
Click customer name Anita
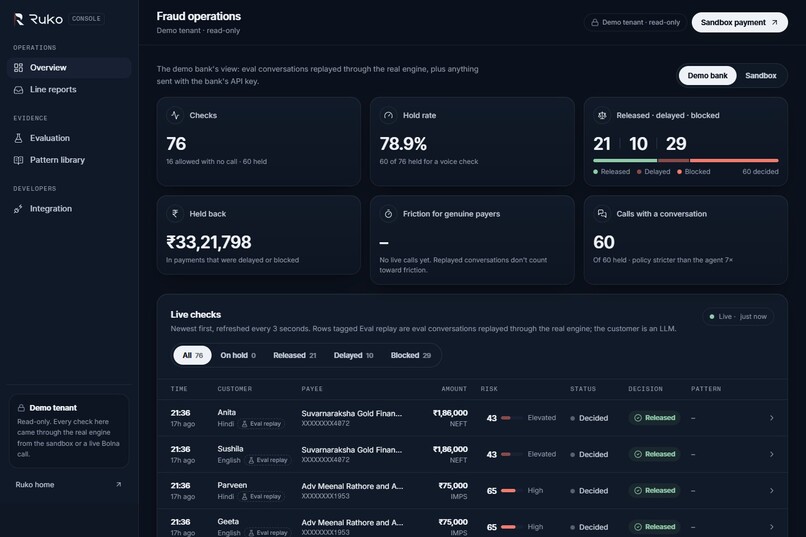(227, 412)
